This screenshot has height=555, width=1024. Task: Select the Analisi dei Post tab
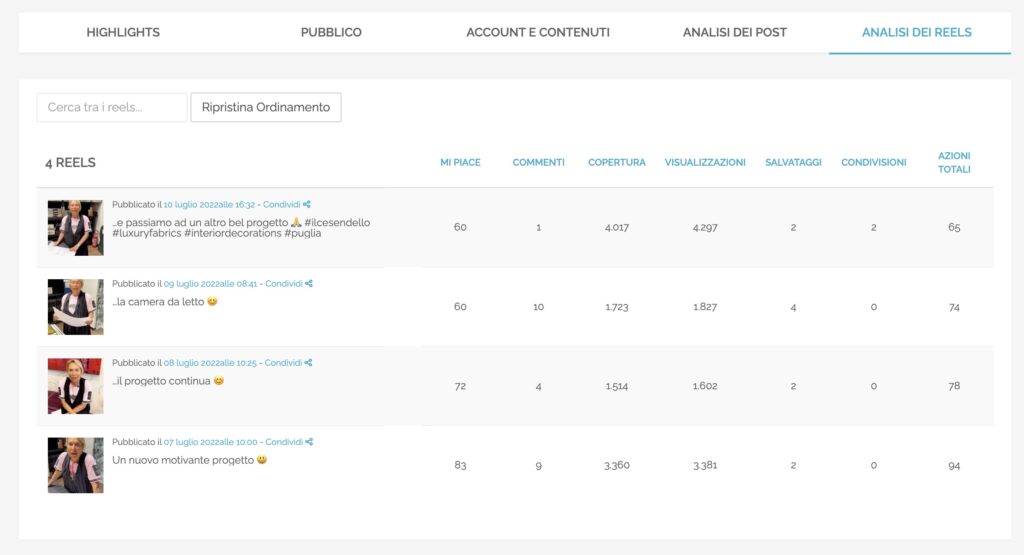click(x=734, y=32)
